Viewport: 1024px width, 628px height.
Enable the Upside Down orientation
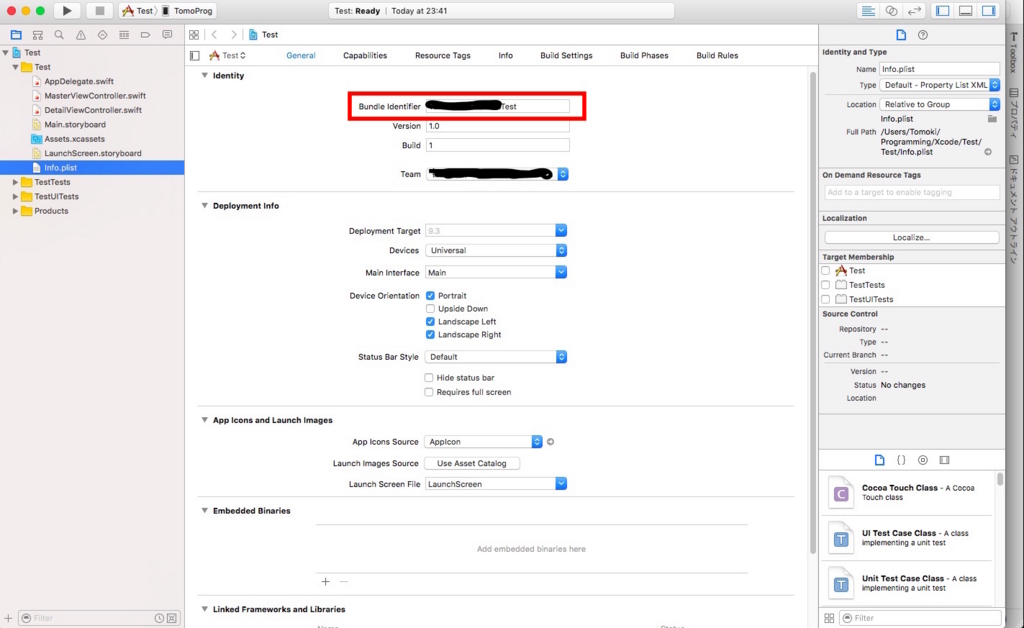(430, 309)
